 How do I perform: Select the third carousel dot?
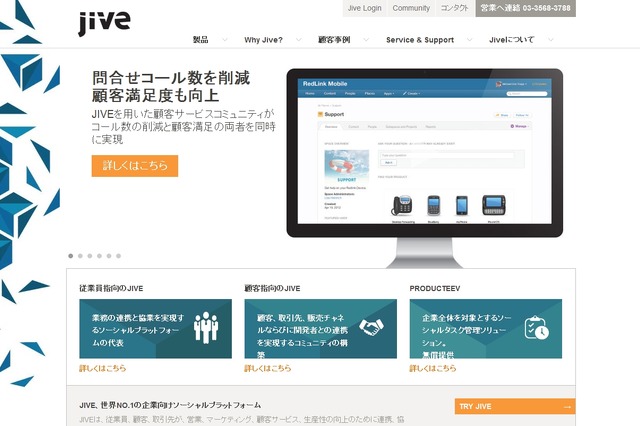(90, 256)
